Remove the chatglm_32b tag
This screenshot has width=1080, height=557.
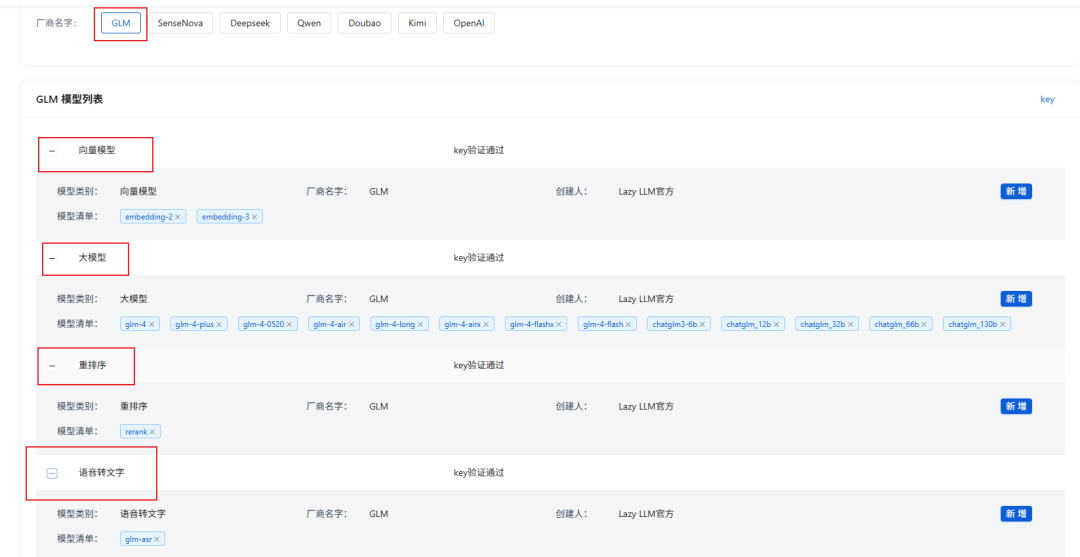point(851,324)
